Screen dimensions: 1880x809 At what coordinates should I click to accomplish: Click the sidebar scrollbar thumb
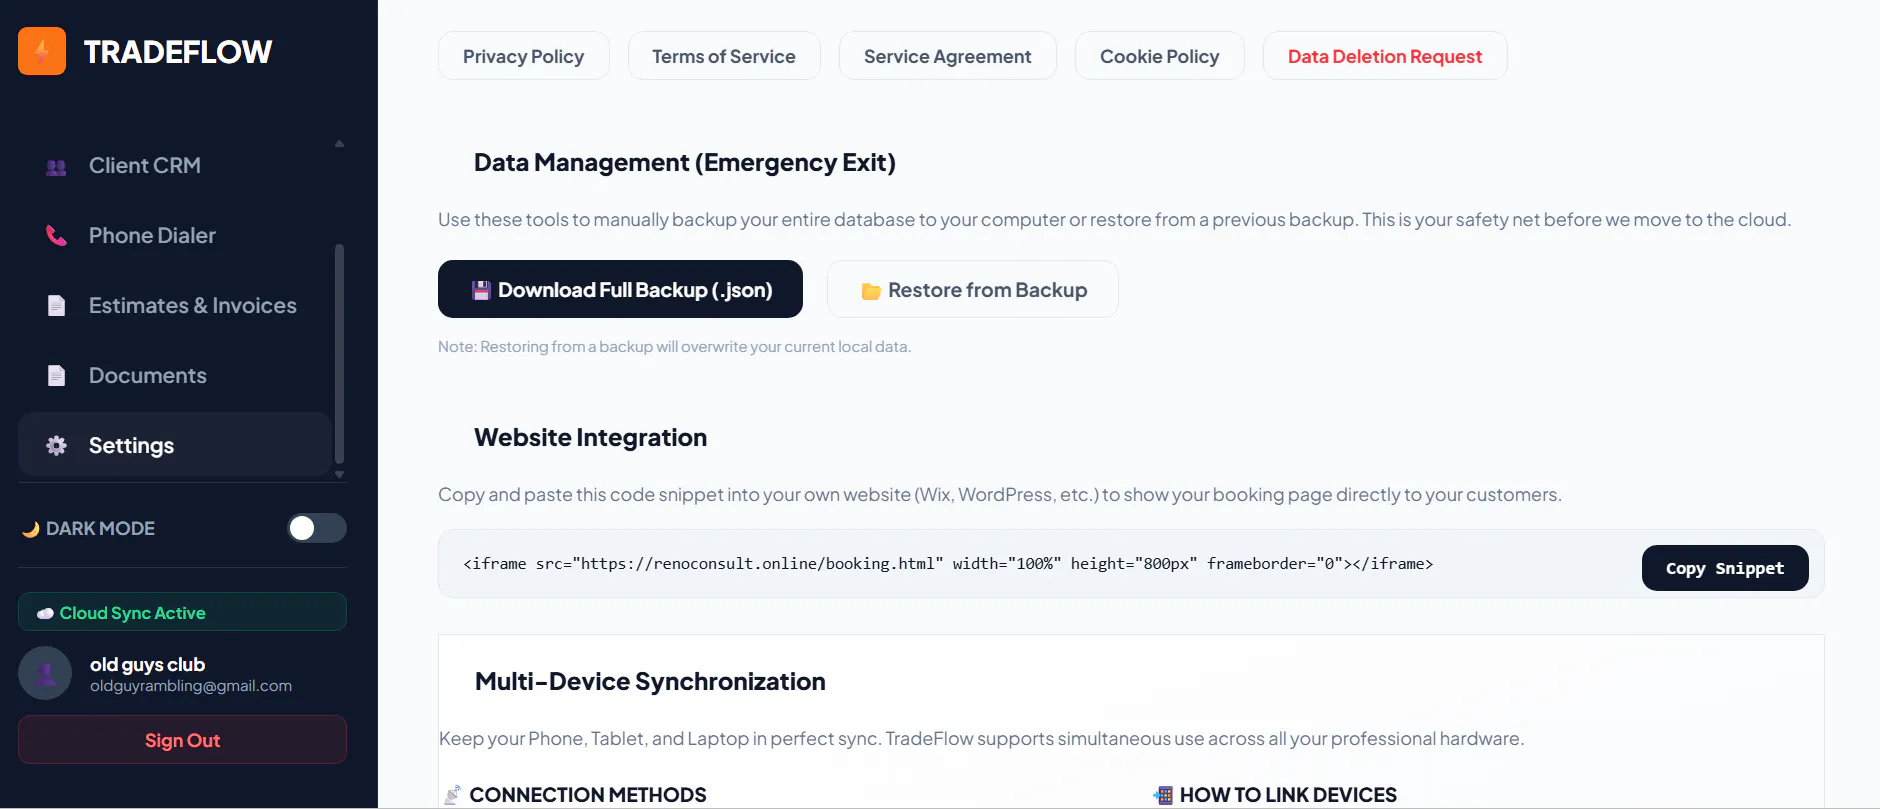(x=340, y=354)
